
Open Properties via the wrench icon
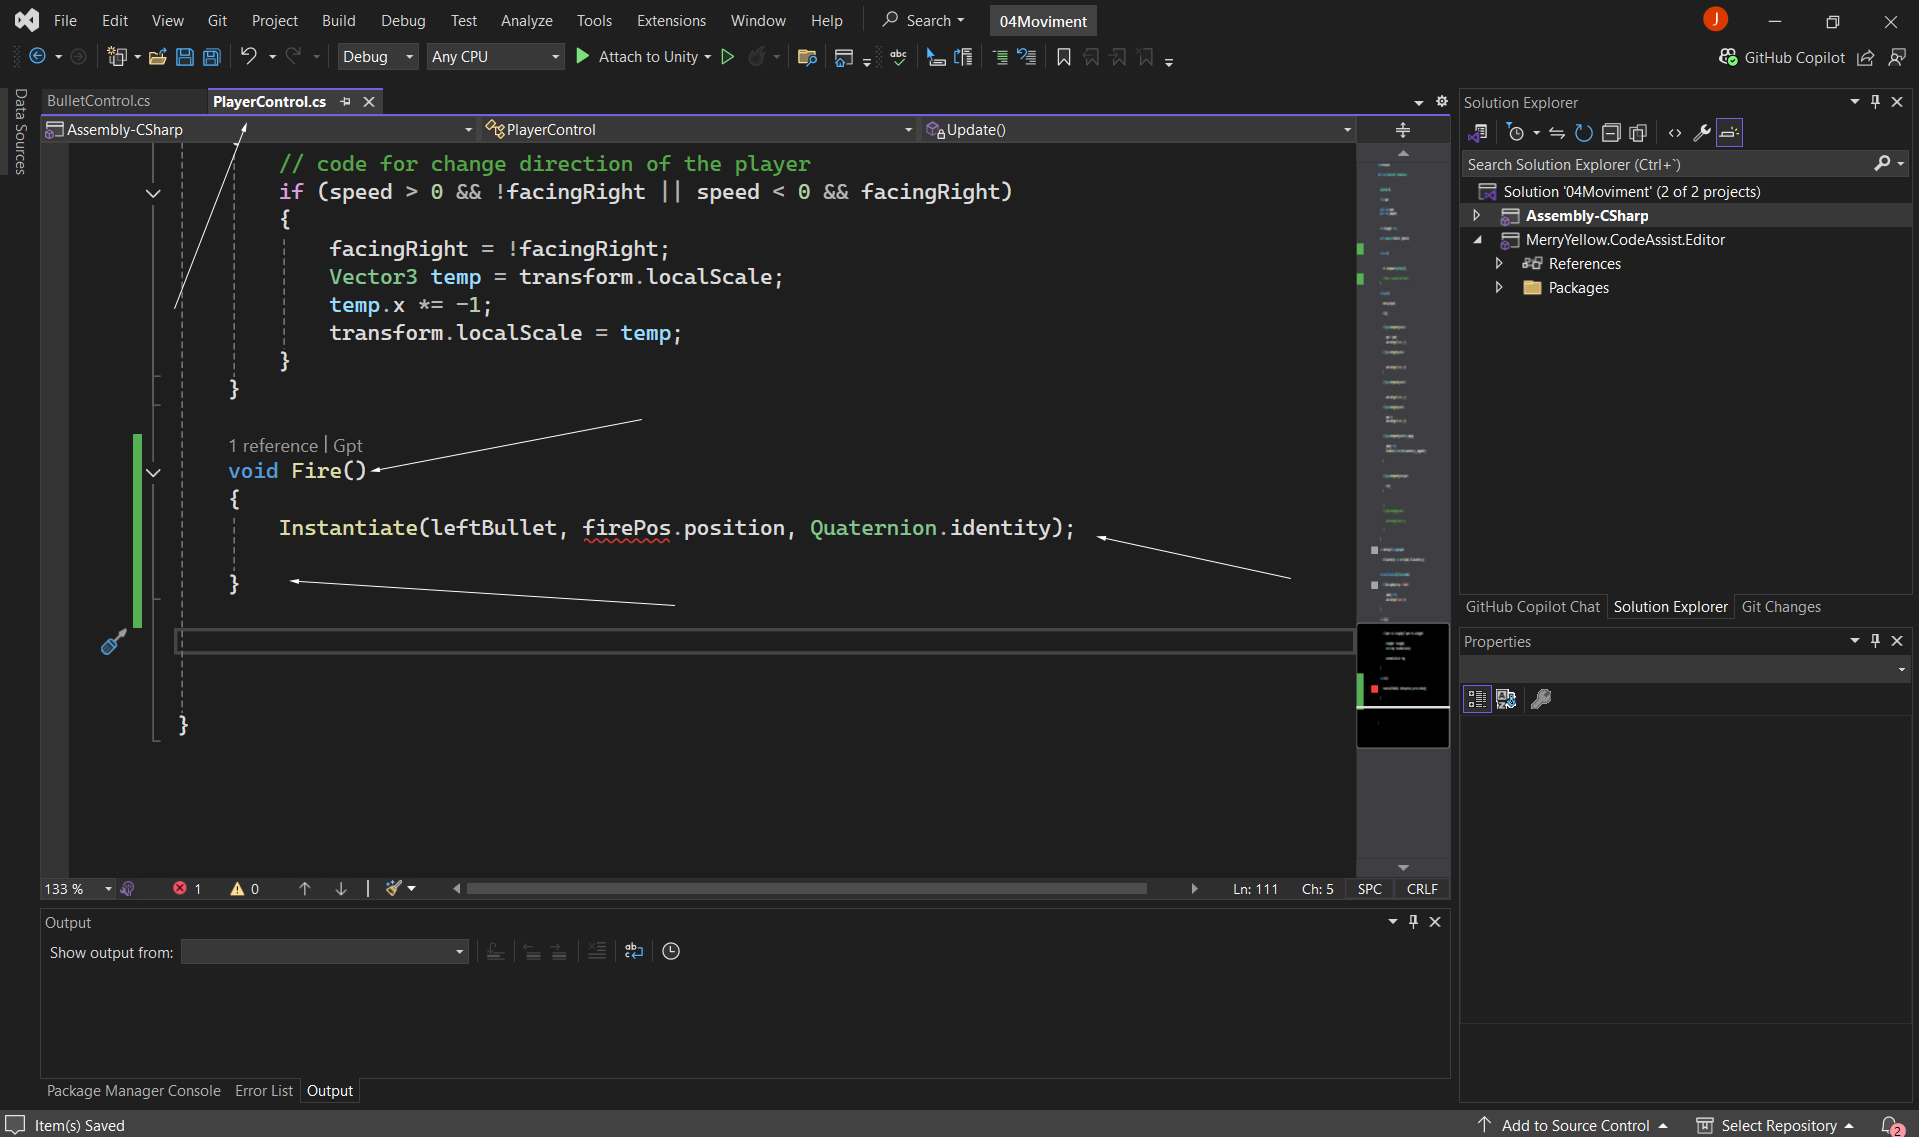(x=1701, y=133)
